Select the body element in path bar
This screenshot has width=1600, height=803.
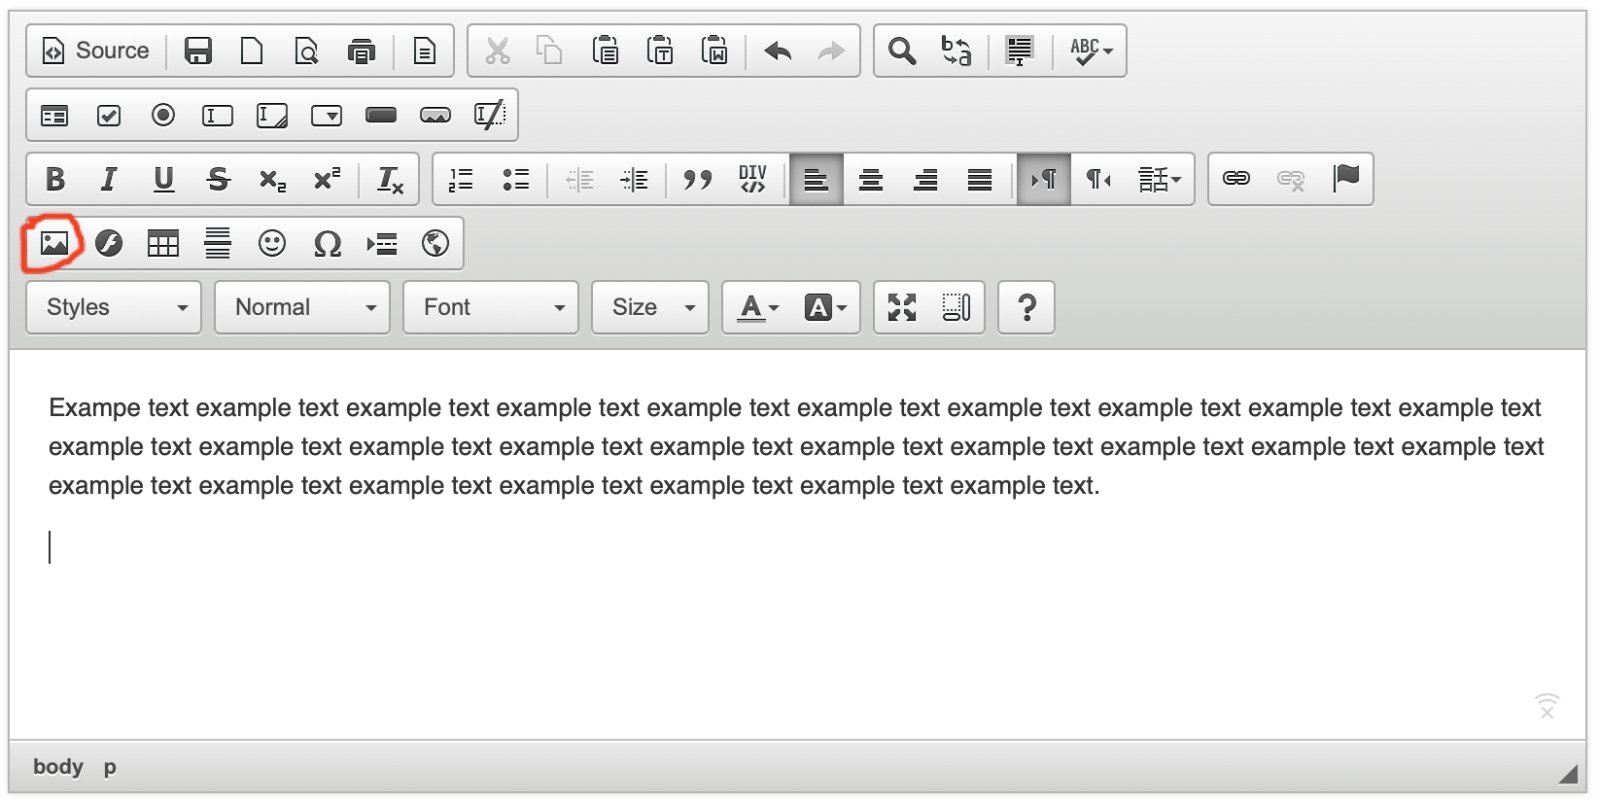coord(58,767)
